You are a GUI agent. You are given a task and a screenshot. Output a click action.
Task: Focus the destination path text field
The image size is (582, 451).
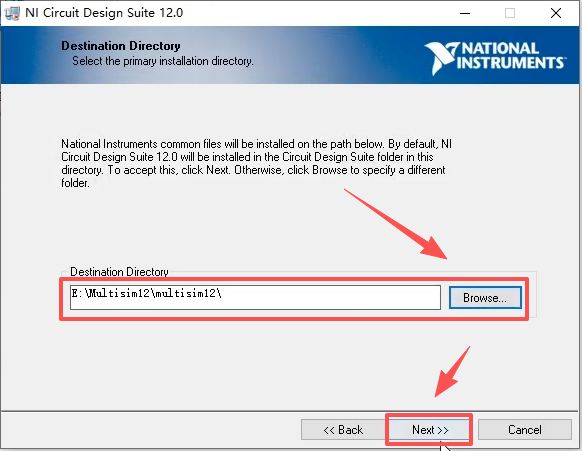point(255,297)
